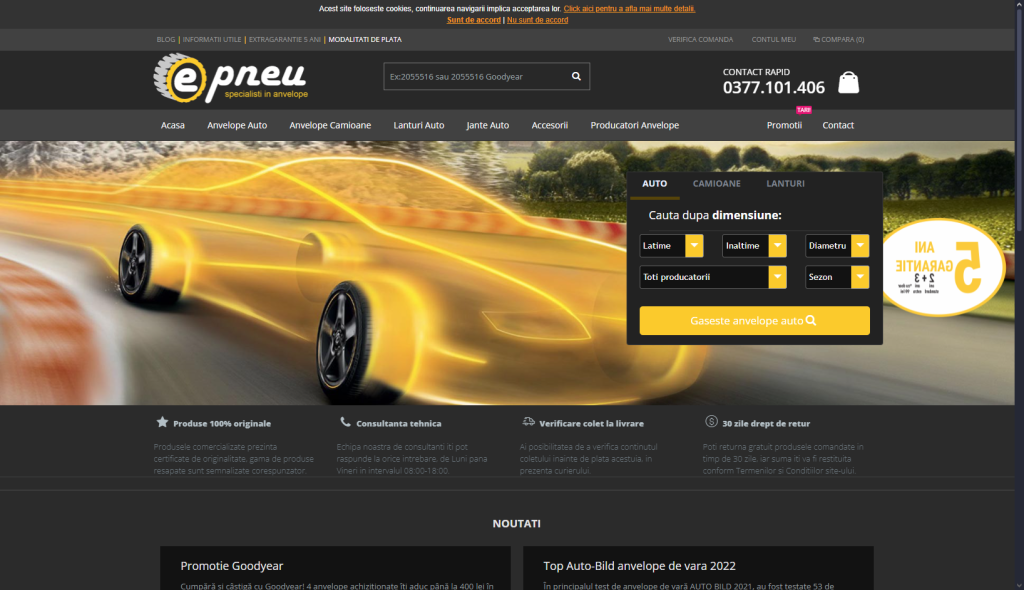Open the VERIFICA COMANDA link

coord(700,39)
